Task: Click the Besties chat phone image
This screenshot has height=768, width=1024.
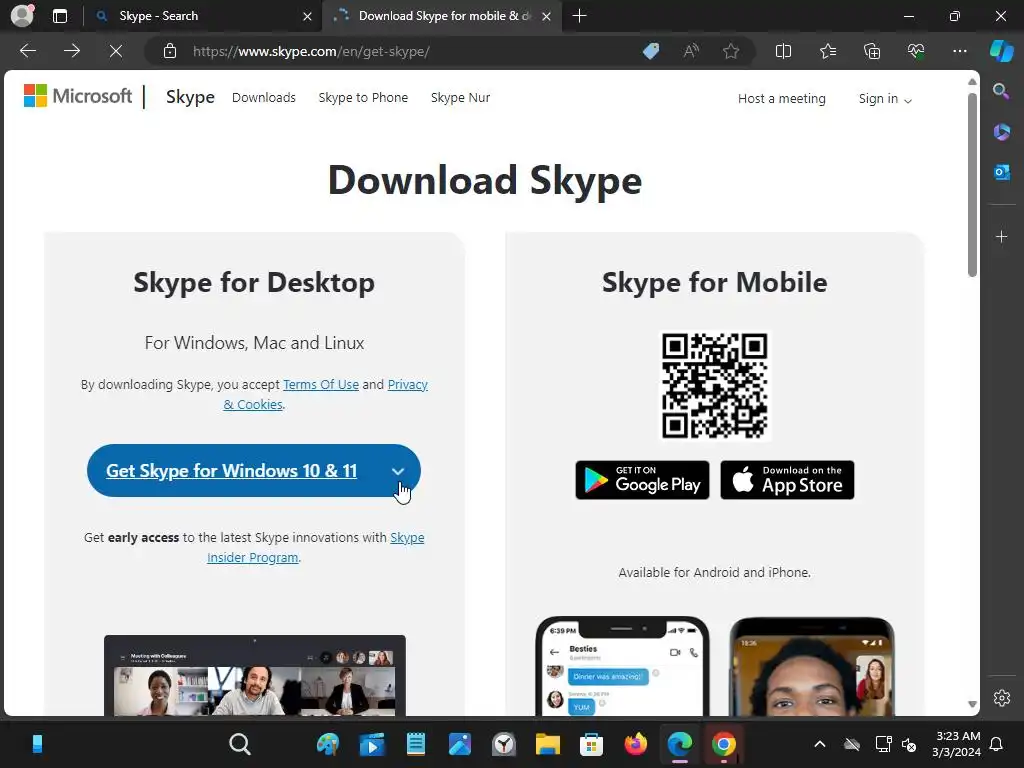Action: [x=622, y=667]
